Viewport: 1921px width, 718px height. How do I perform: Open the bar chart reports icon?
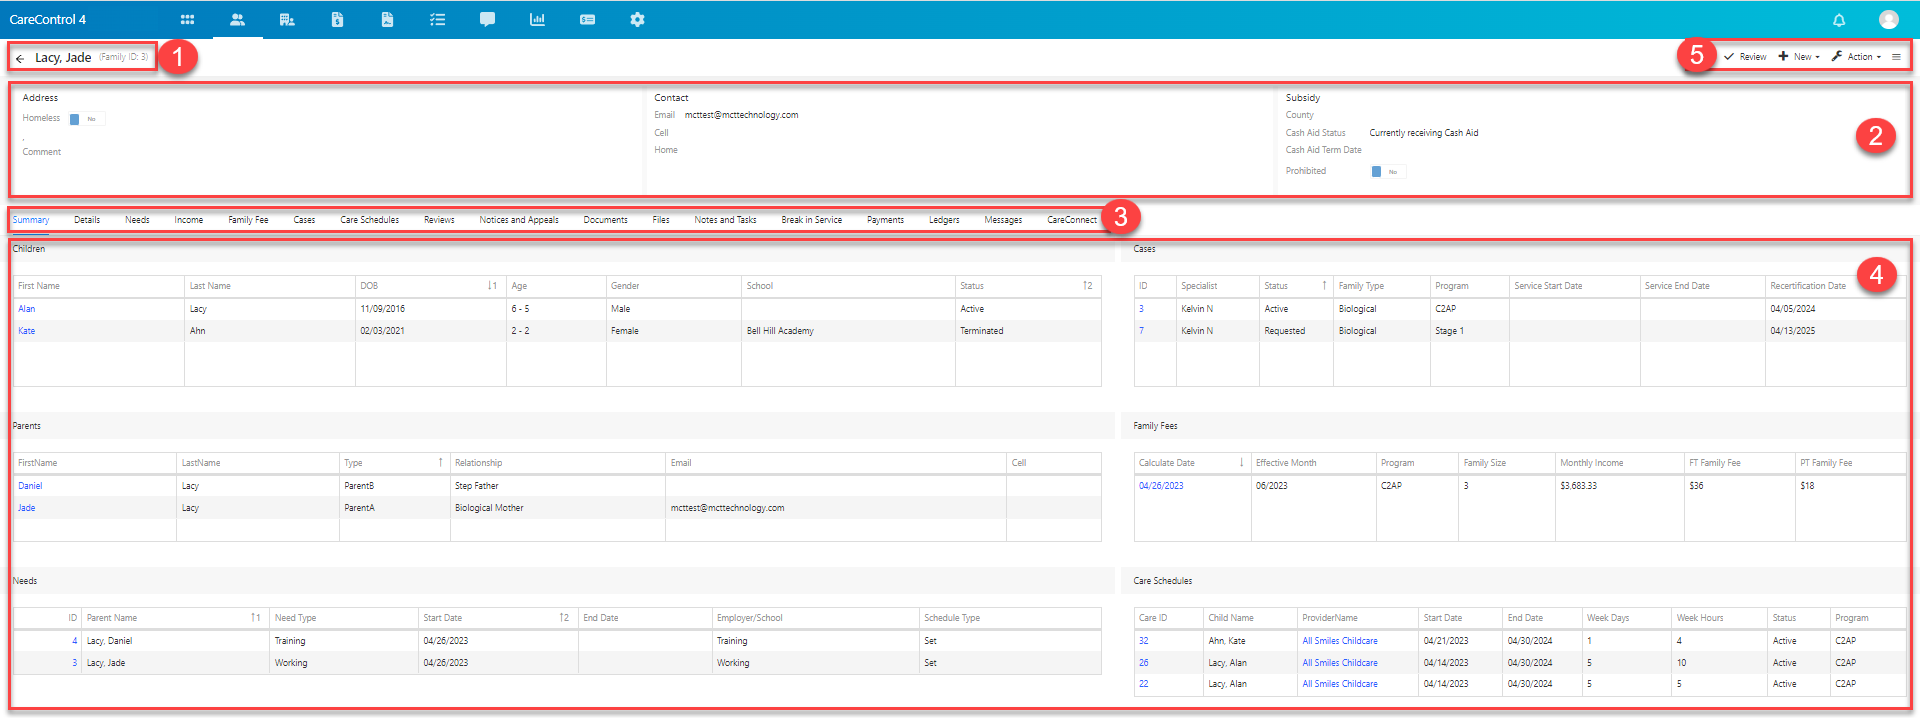pyautogui.click(x=537, y=20)
